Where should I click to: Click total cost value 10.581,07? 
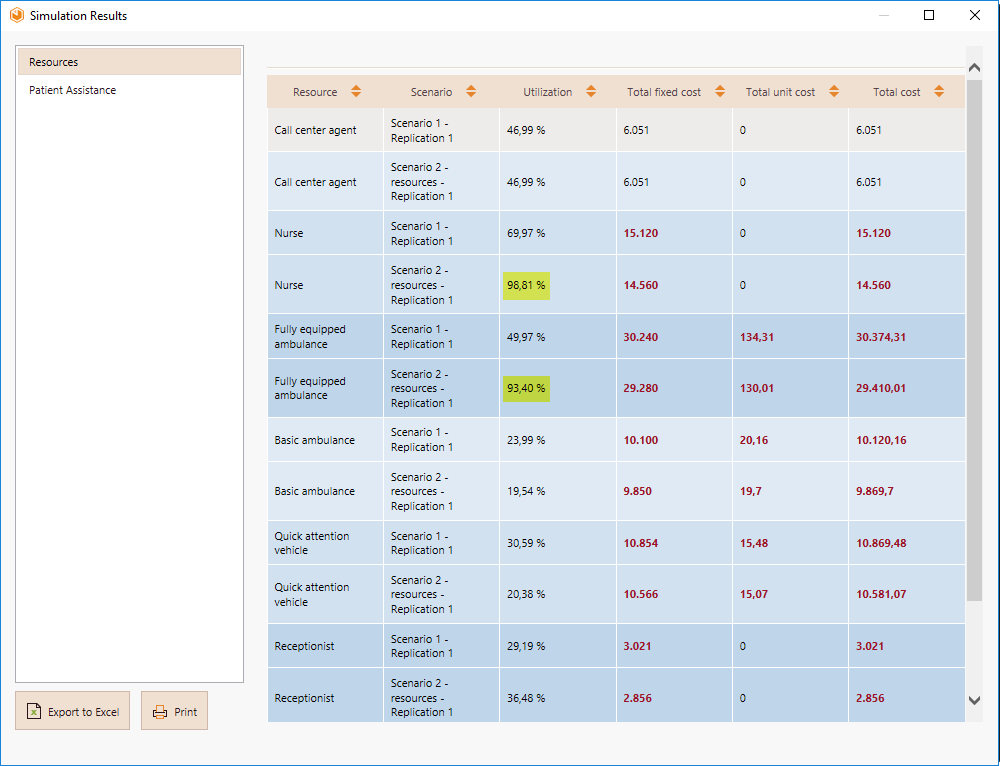[881, 594]
